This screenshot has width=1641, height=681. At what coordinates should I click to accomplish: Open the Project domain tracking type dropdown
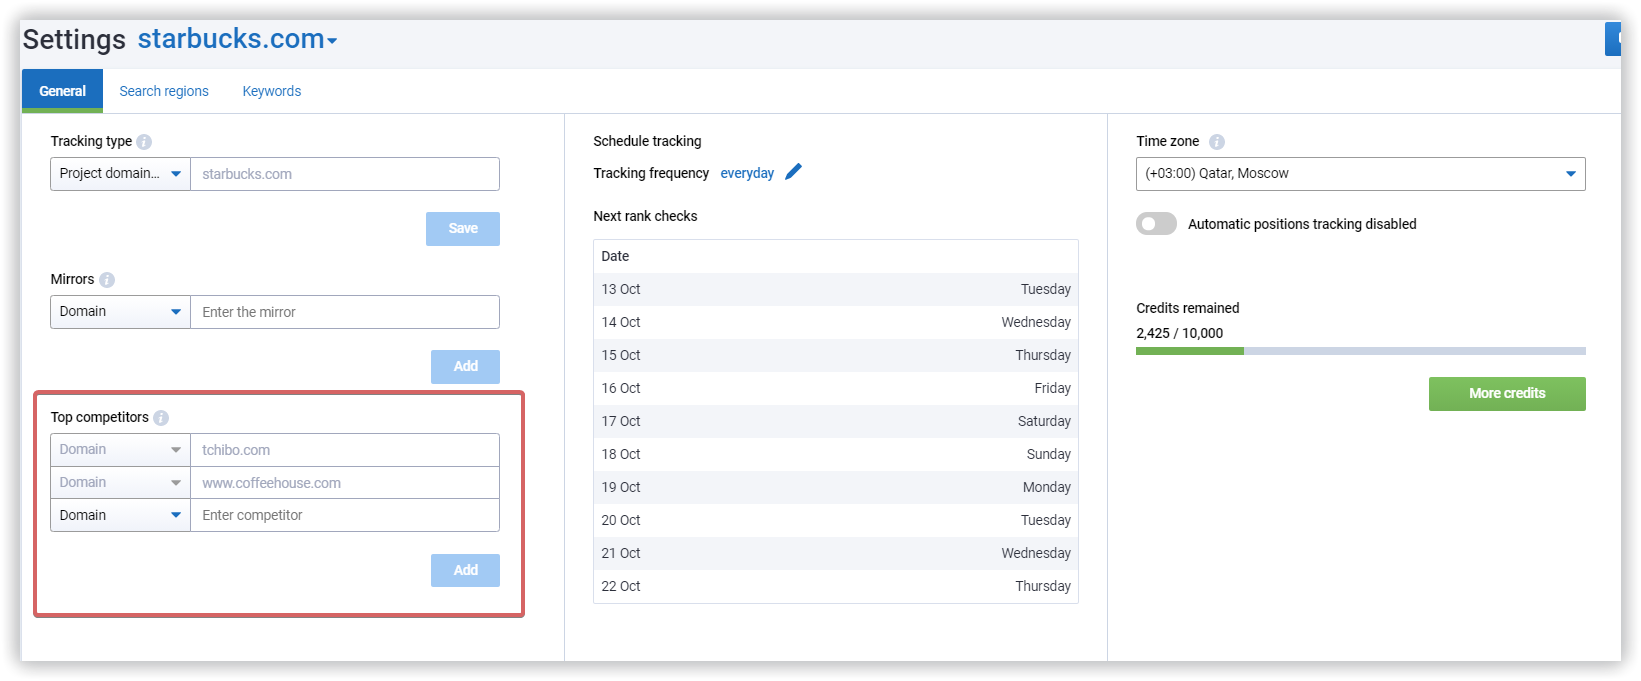coord(120,174)
